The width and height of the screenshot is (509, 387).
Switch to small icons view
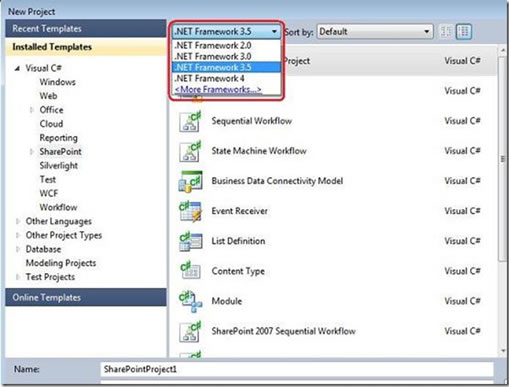446,32
